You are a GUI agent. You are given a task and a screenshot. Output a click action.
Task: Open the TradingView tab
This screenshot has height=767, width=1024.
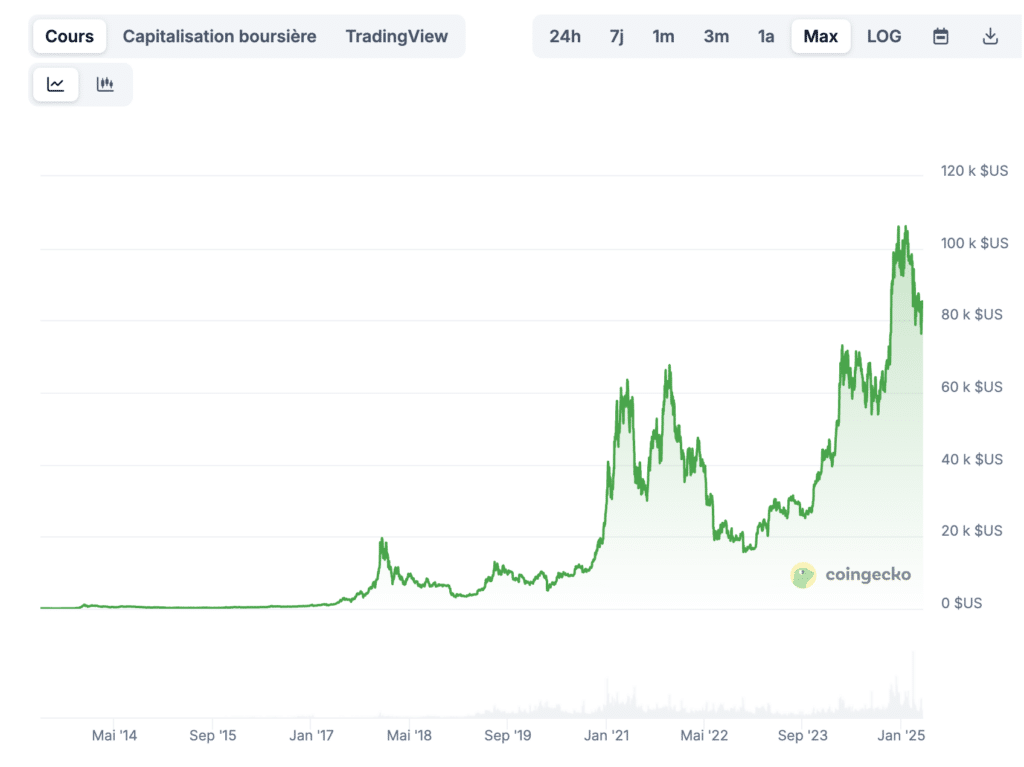[396, 37]
